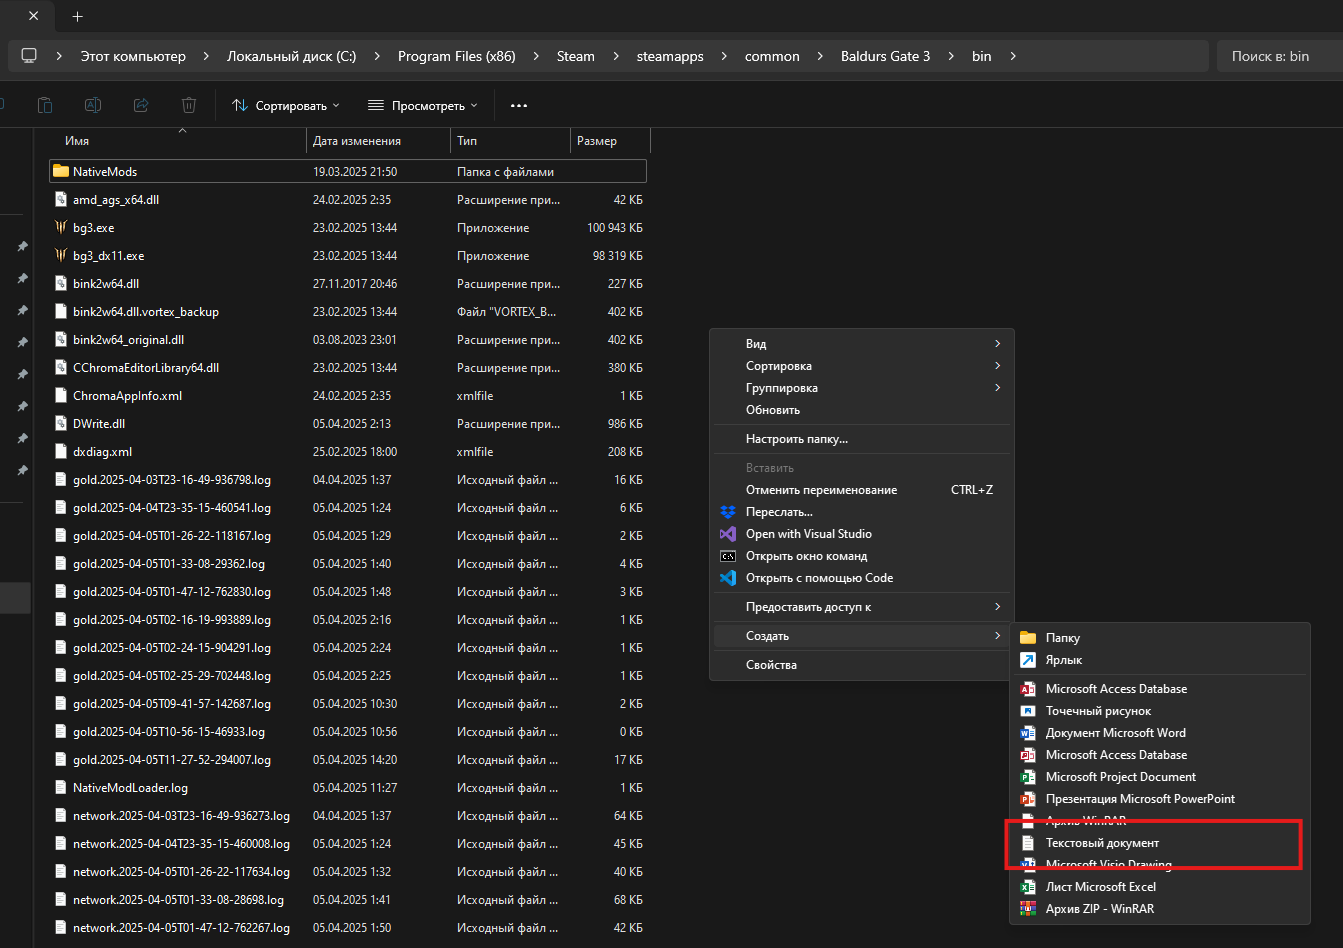Click the Visual Studio icon in context menu
1343x948 pixels.
[728, 534]
